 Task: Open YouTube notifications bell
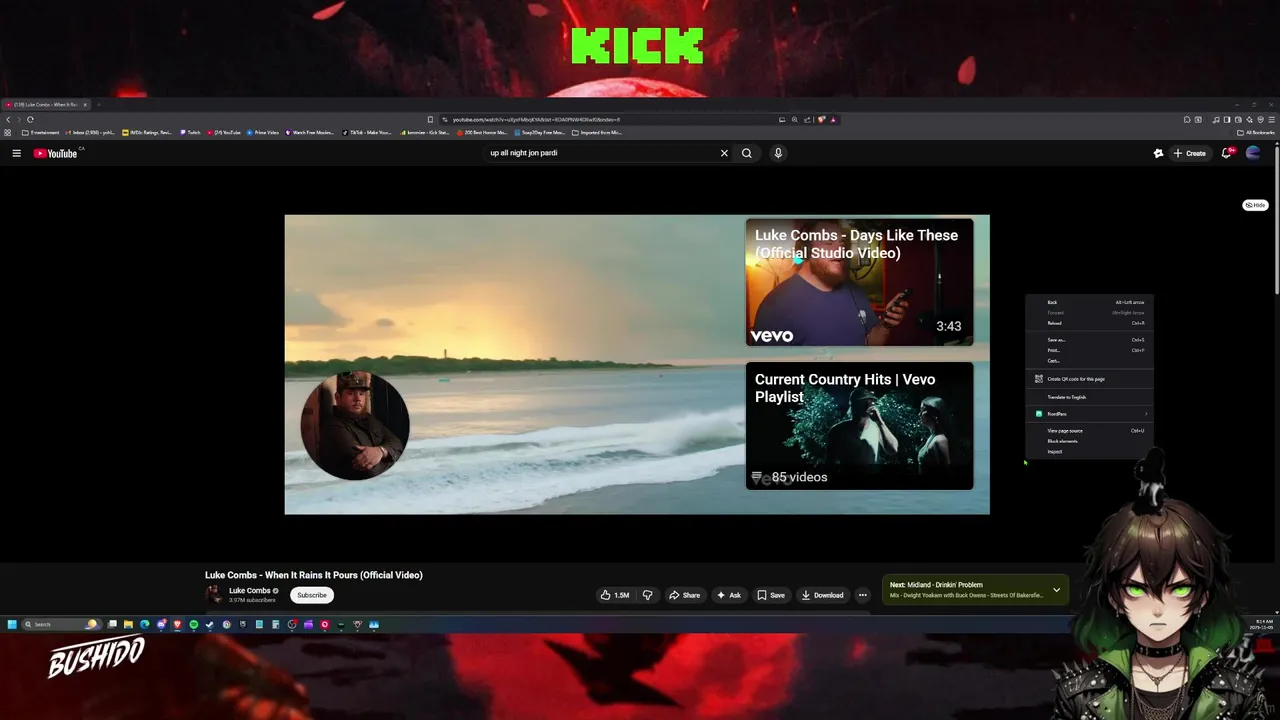click(x=1227, y=153)
